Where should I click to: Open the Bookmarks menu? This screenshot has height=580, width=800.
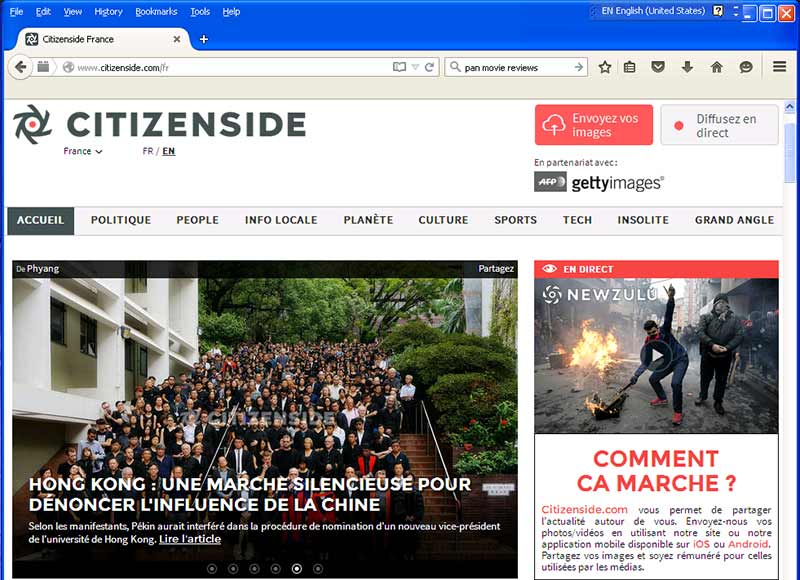pos(156,11)
